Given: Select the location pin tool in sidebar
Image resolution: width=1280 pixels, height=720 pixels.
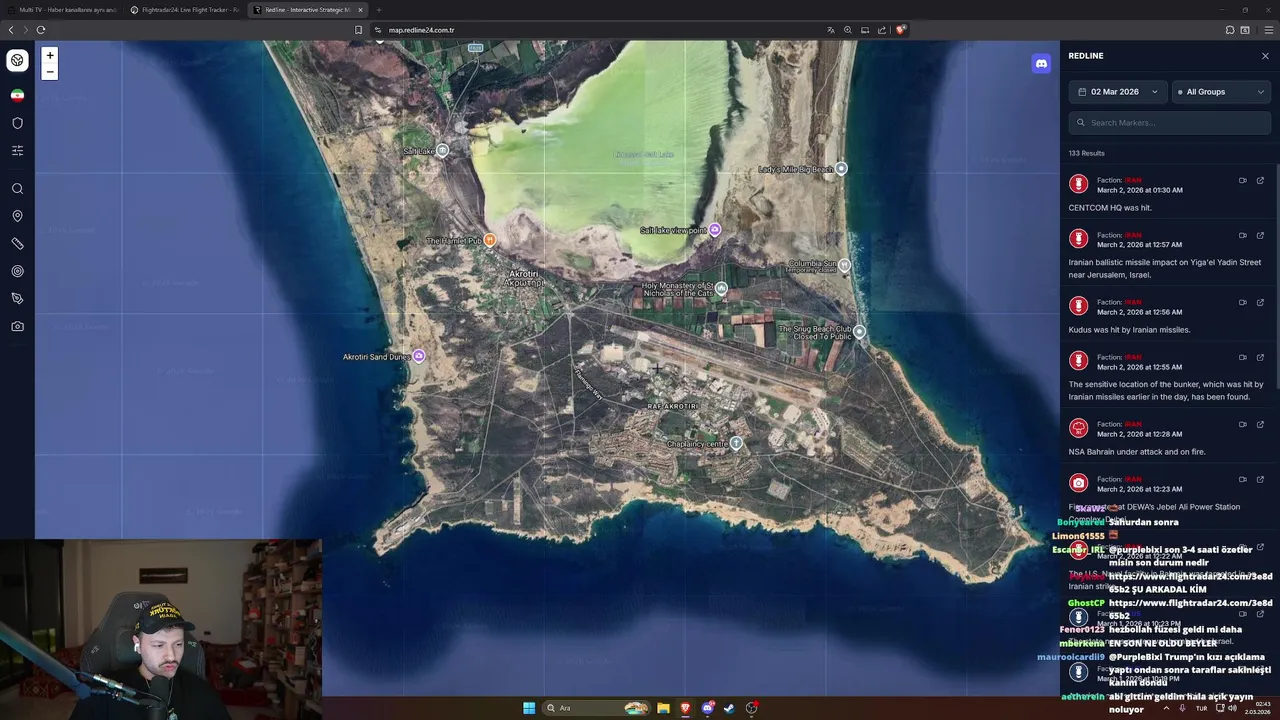Looking at the screenshot, I should pyautogui.click(x=17, y=216).
